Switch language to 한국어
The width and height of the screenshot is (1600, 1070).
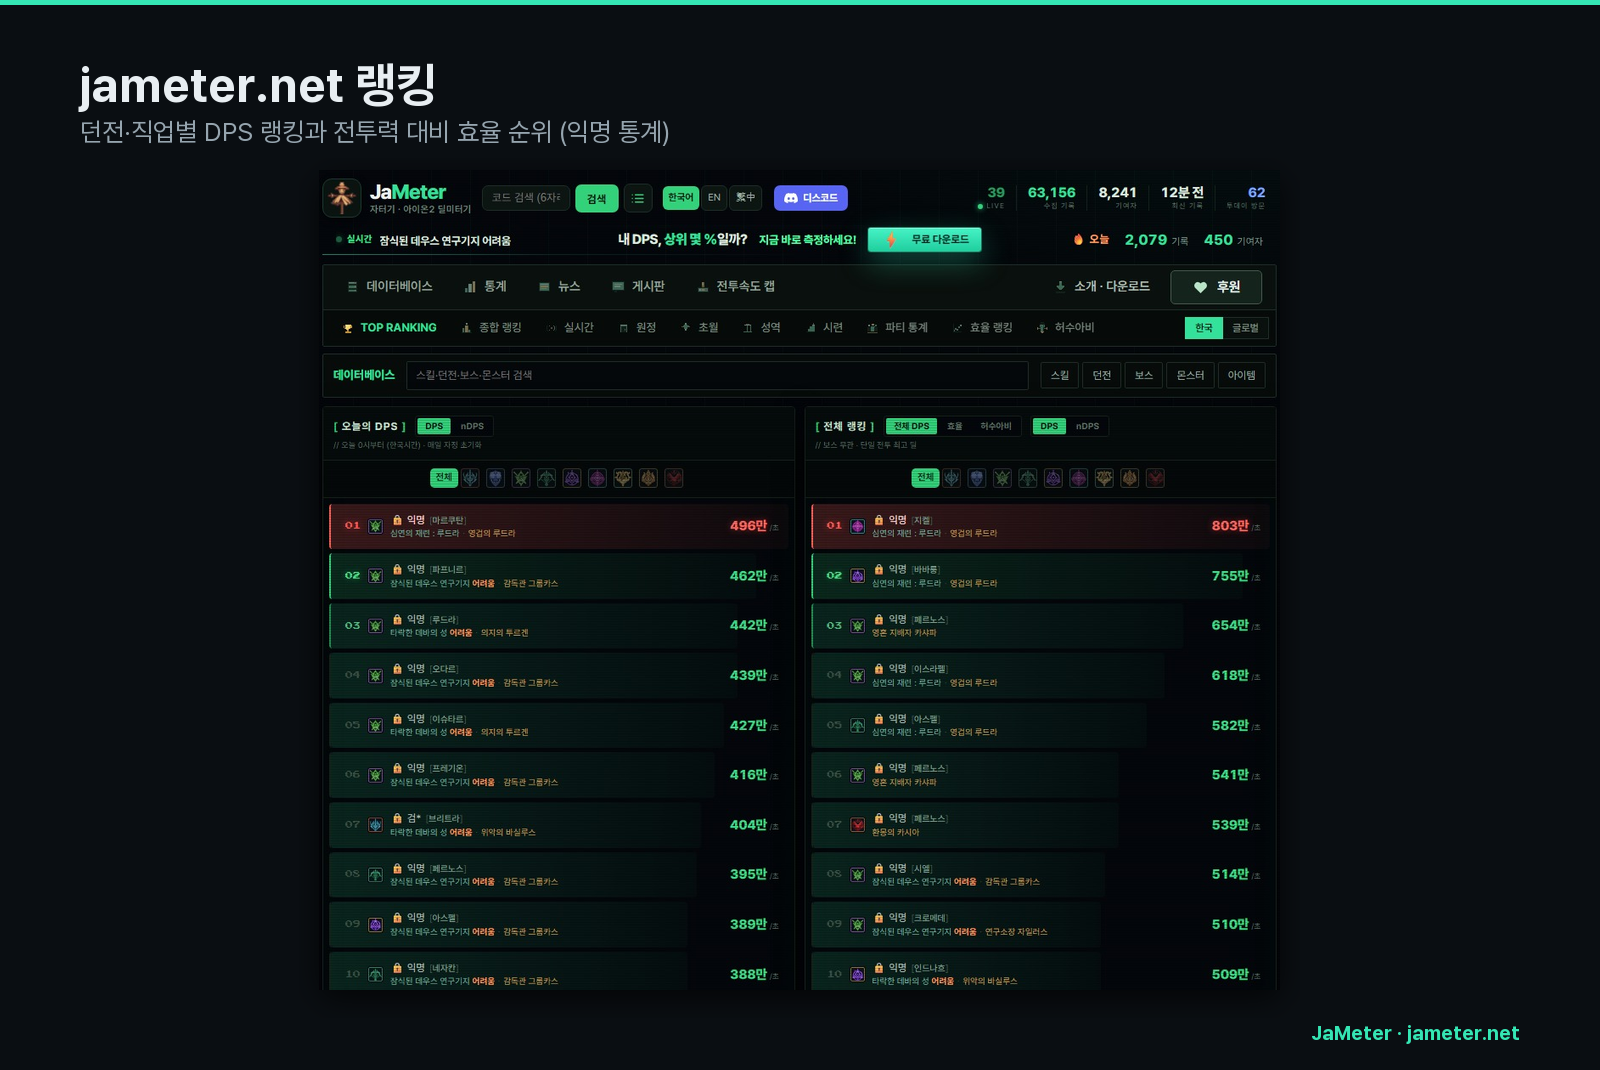[x=681, y=197]
